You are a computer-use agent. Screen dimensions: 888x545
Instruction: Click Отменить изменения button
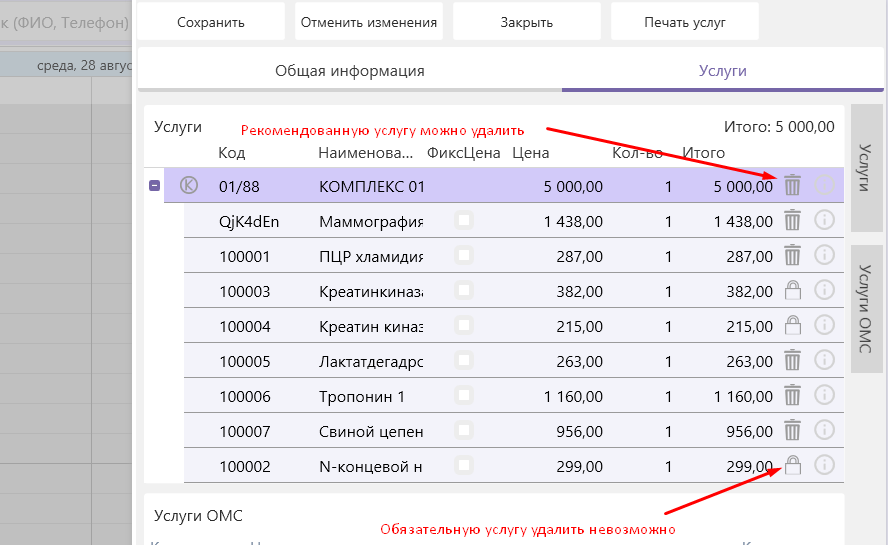[x=369, y=22]
